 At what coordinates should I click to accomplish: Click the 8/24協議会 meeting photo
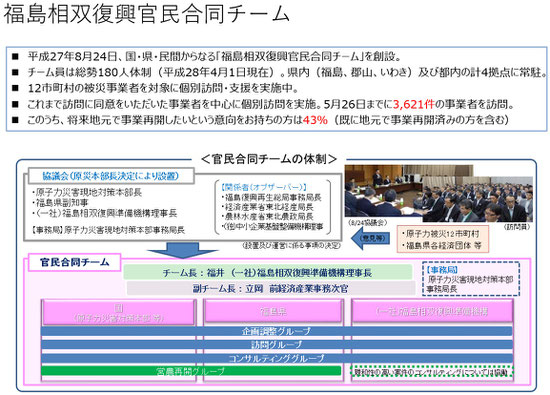pyautogui.click(x=384, y=191)
